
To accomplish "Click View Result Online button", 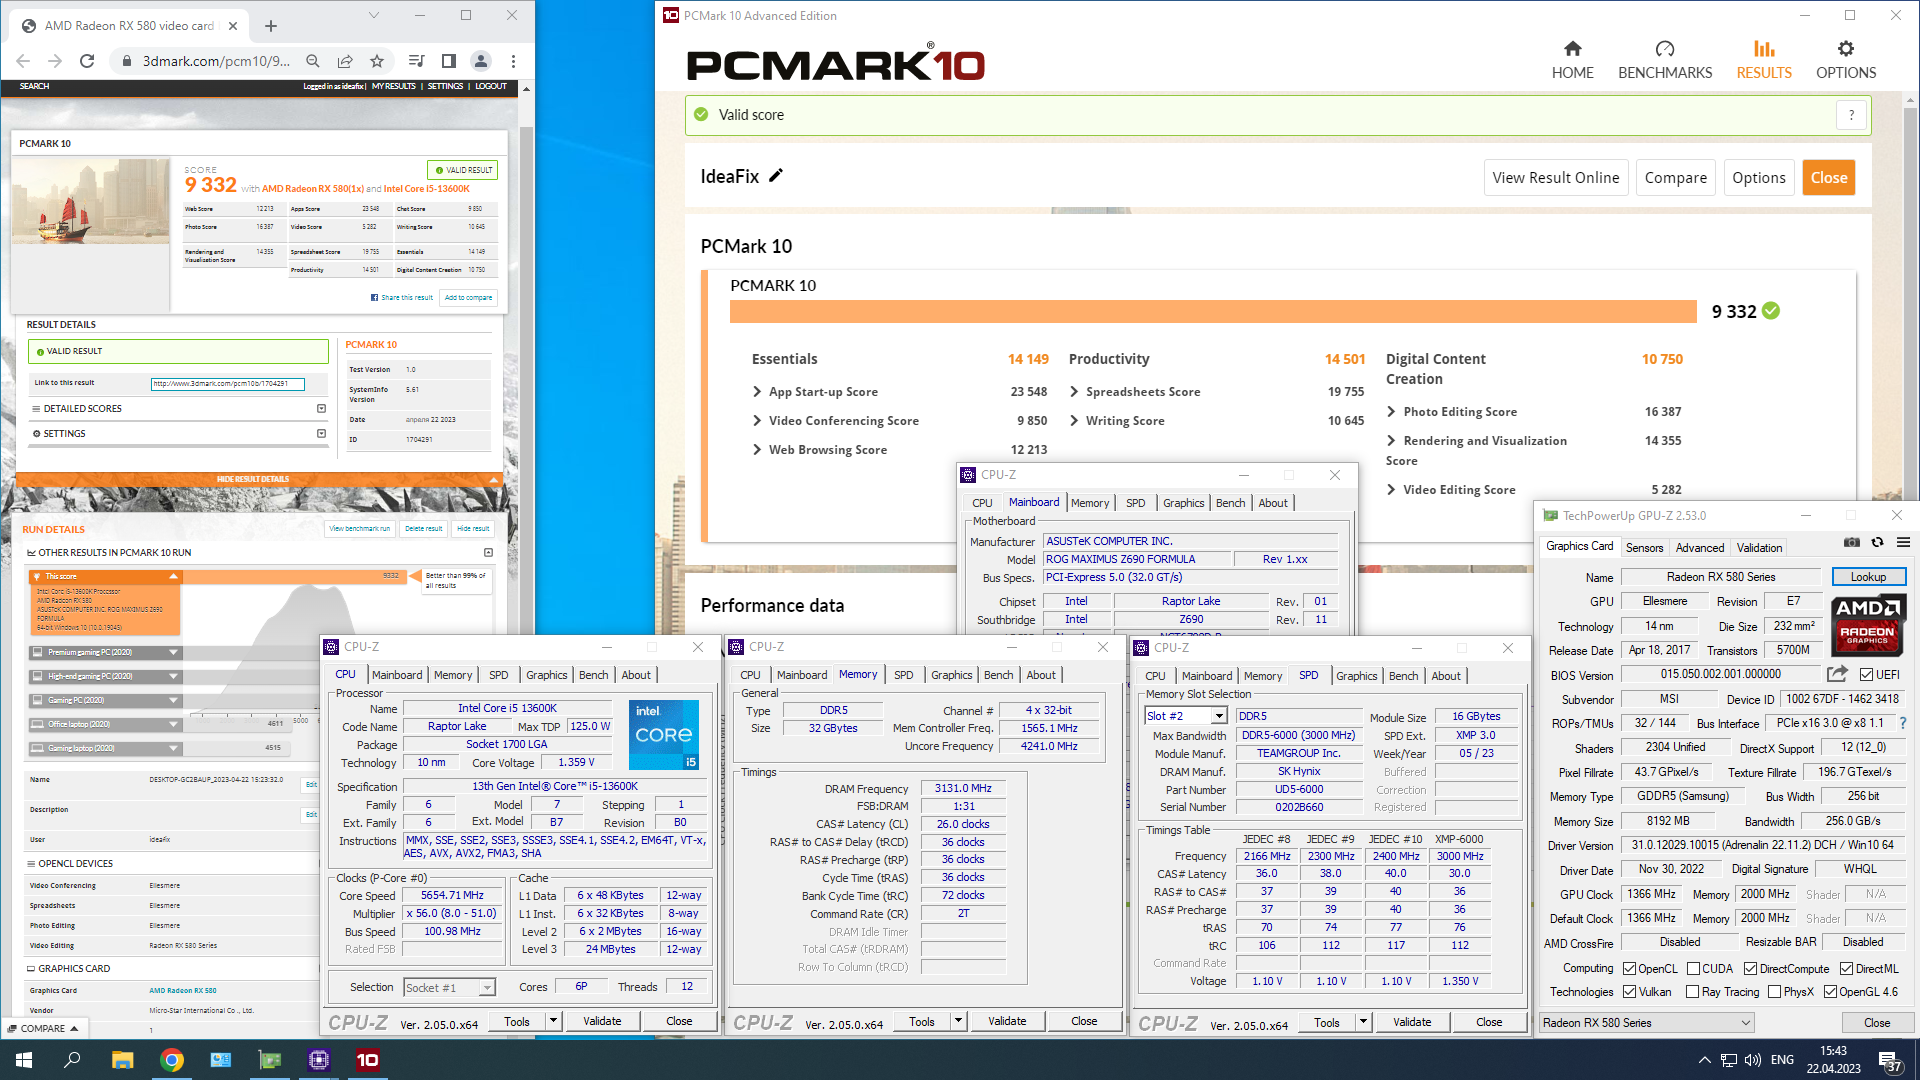I will click(1555, 177).
